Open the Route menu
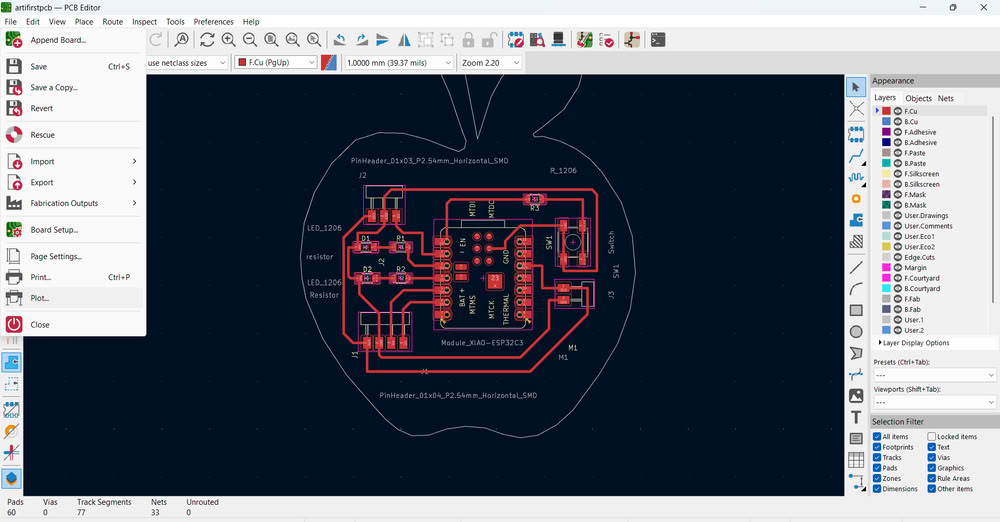1000x522 pixels. coord(112,22)
